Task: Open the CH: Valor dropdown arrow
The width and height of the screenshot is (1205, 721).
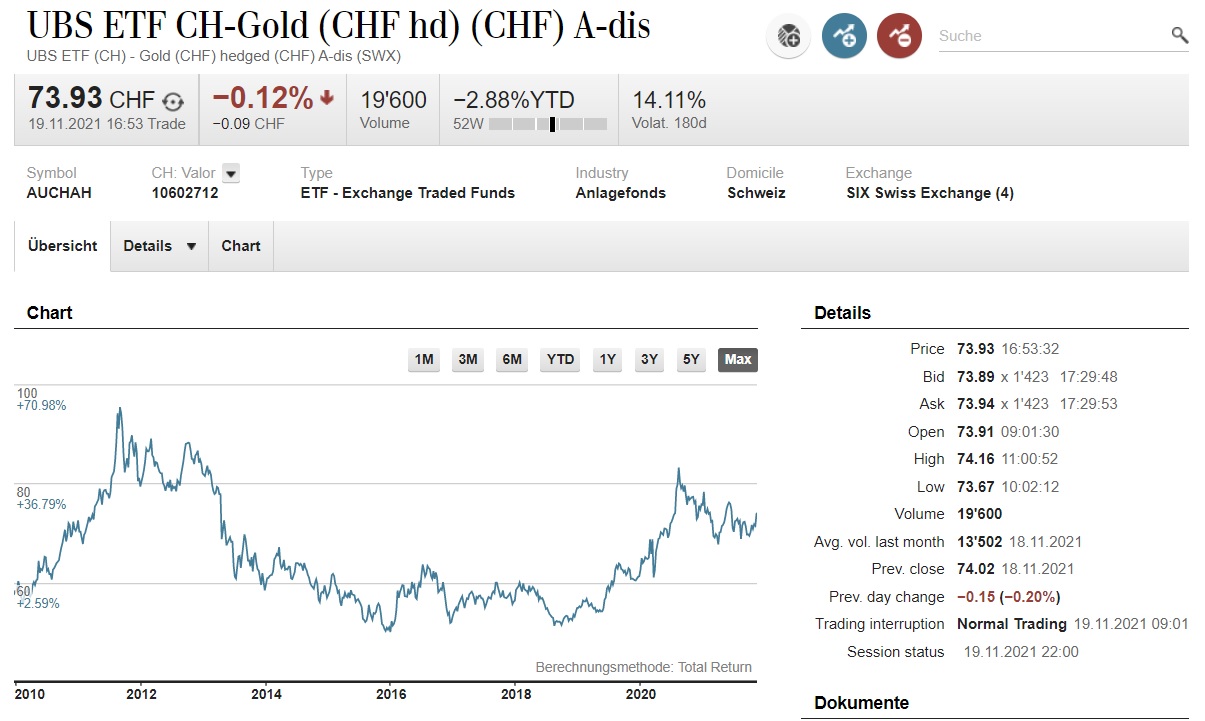Action: [x=231, y=173]
